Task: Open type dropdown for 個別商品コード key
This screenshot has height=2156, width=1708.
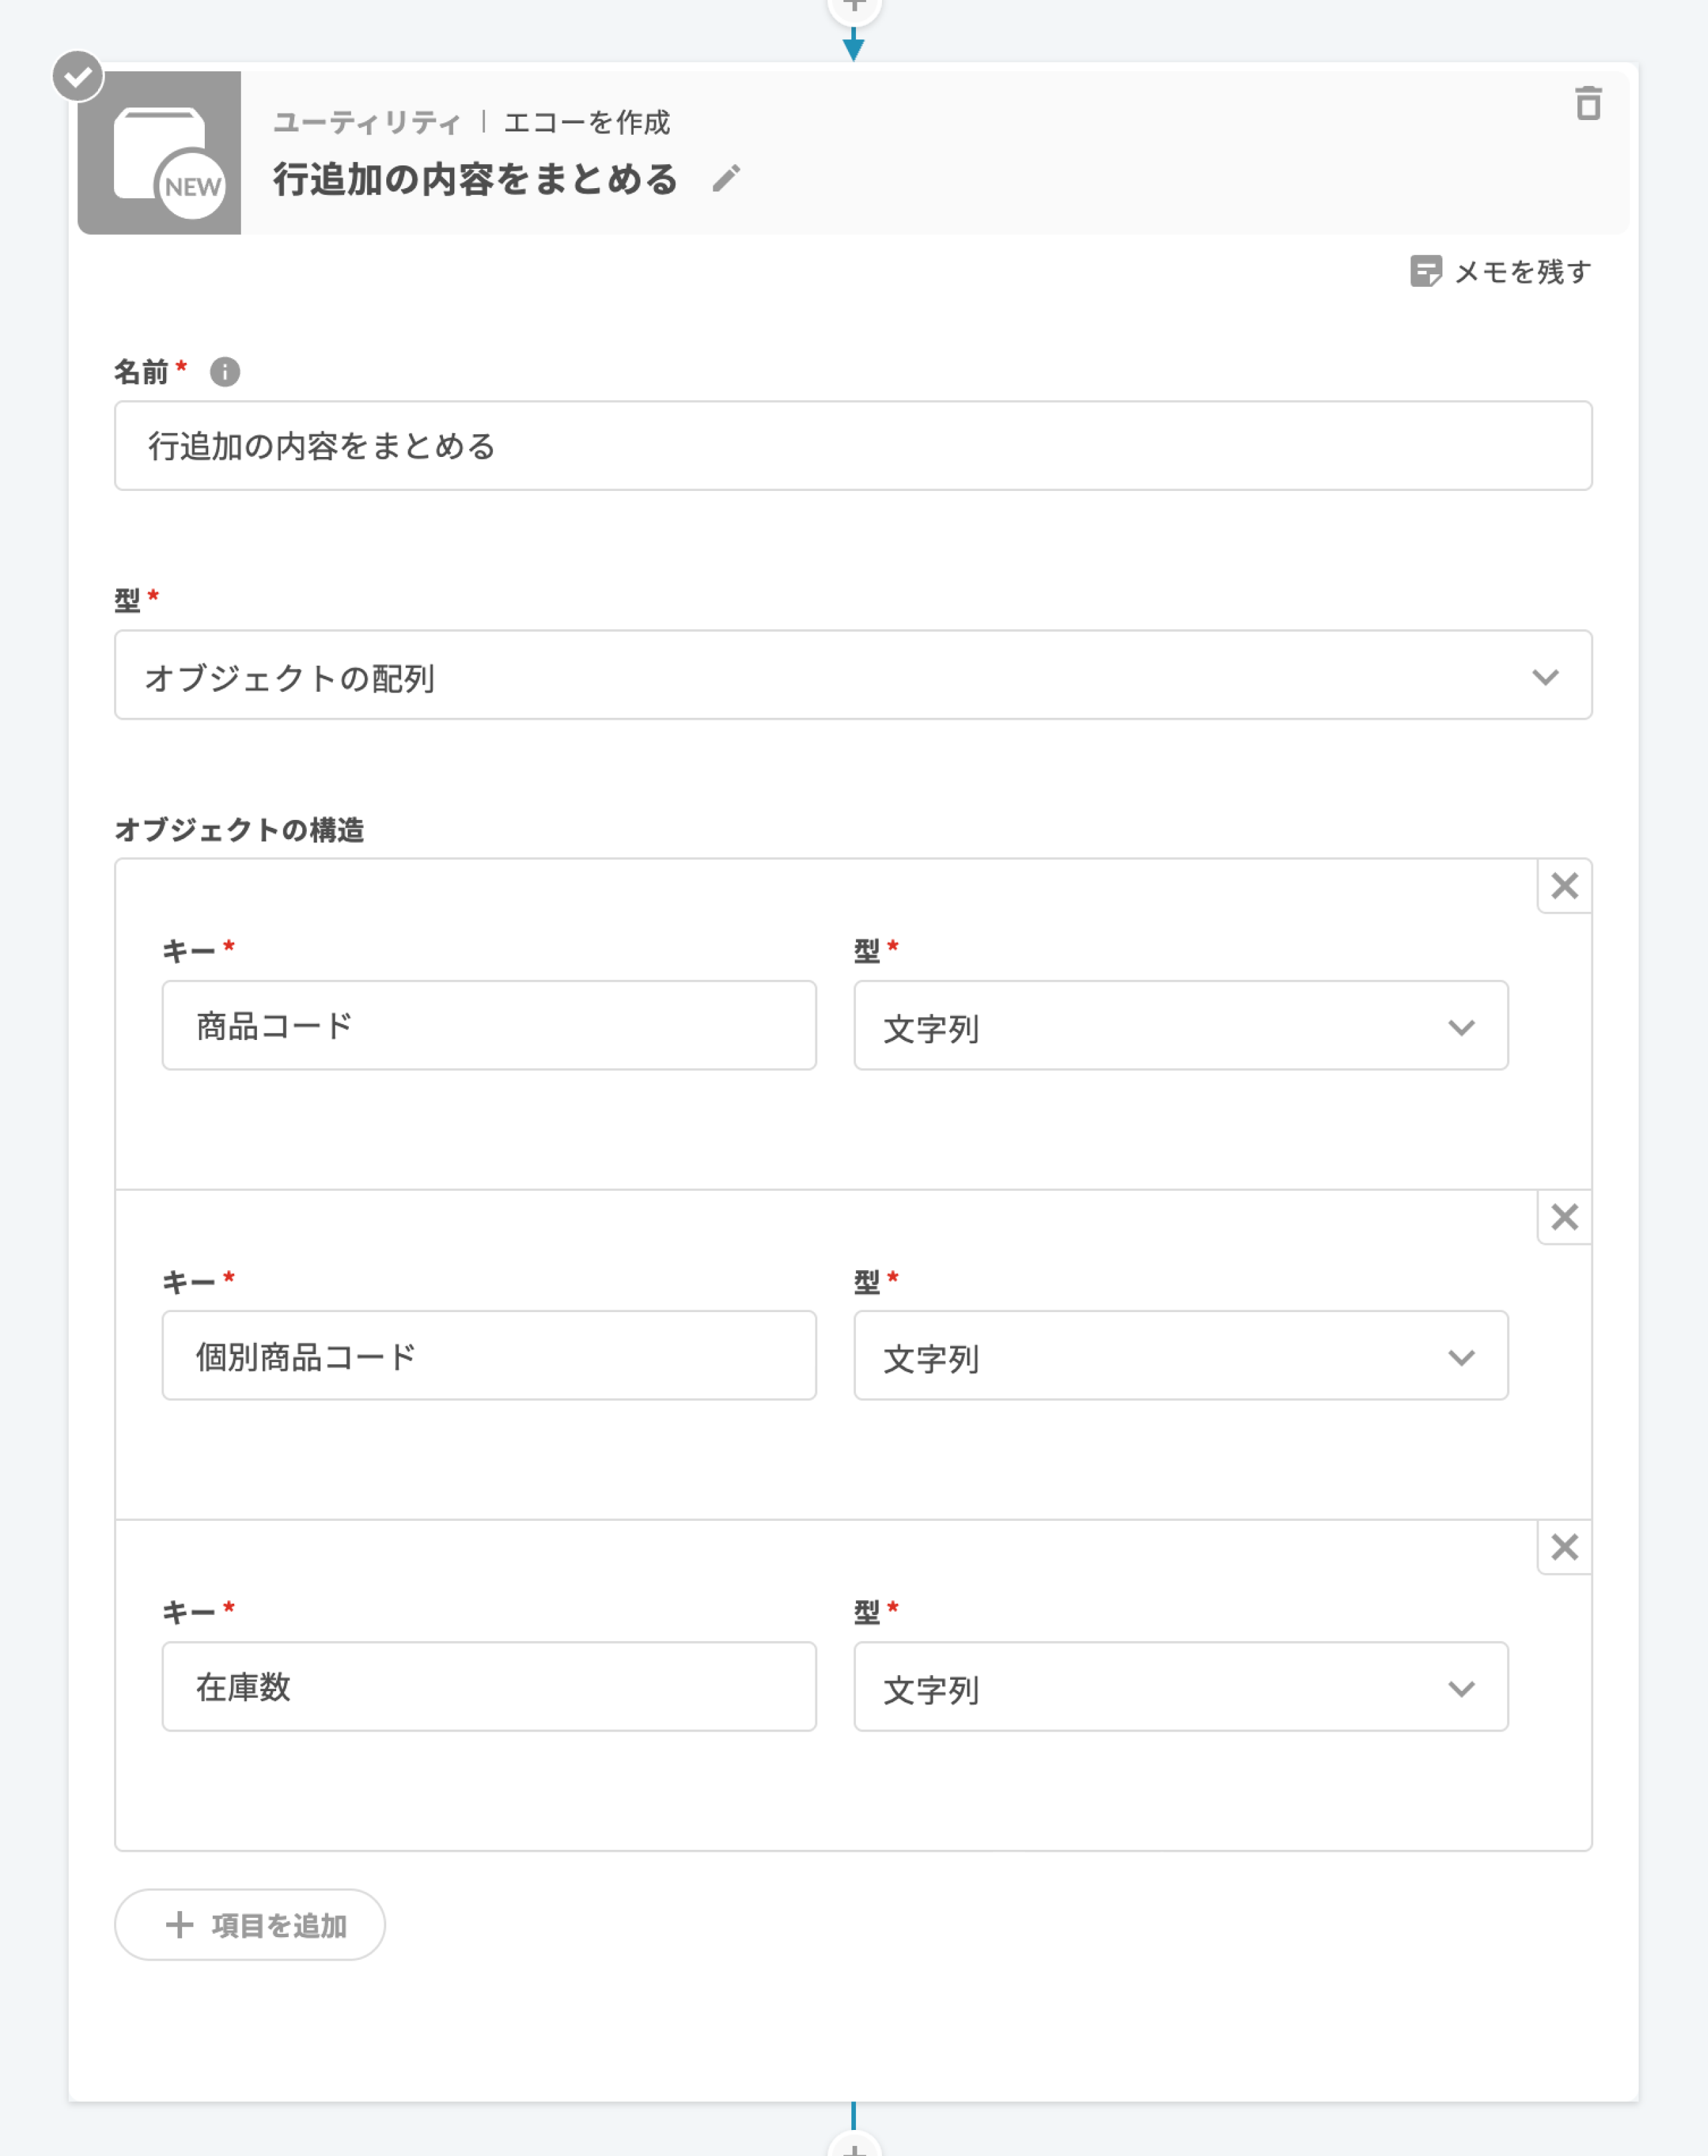Action: tap(1180, 1356)
